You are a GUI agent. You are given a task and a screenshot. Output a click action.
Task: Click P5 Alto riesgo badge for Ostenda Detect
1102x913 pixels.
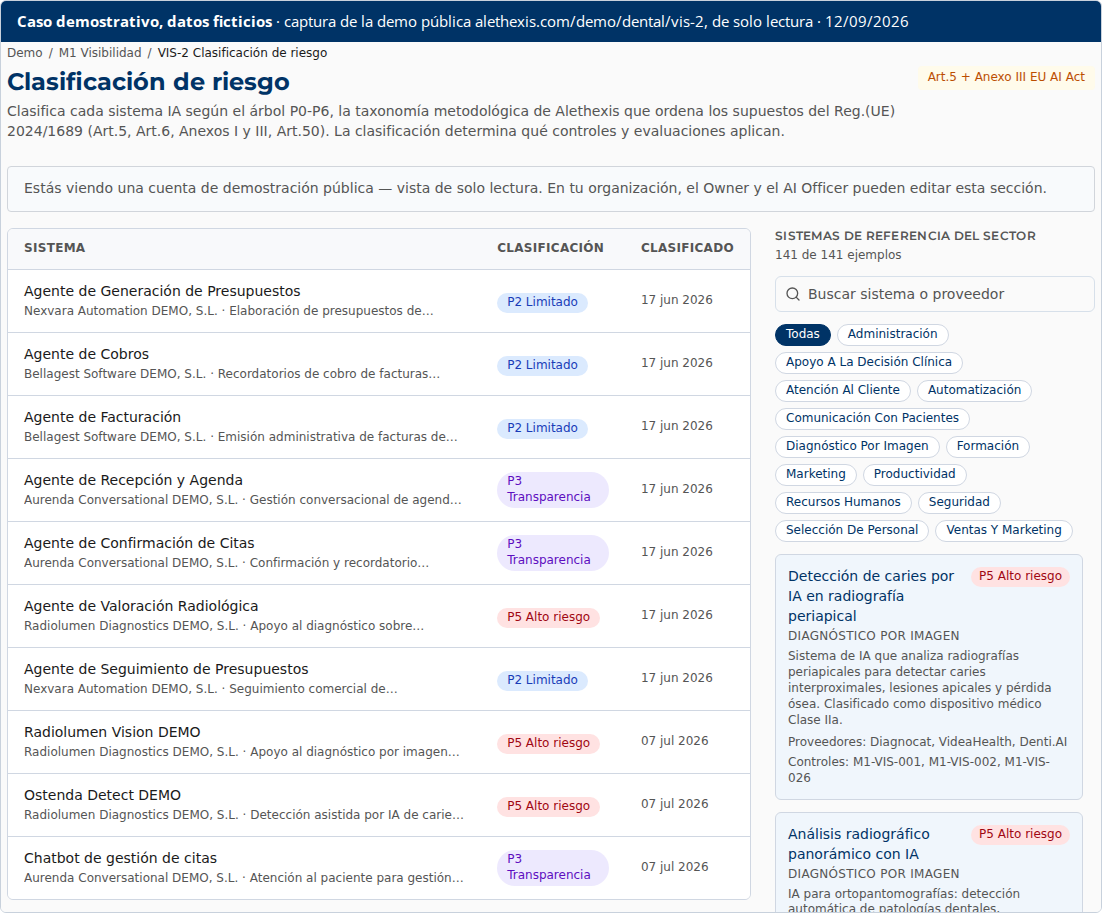[x=548, y=806]
